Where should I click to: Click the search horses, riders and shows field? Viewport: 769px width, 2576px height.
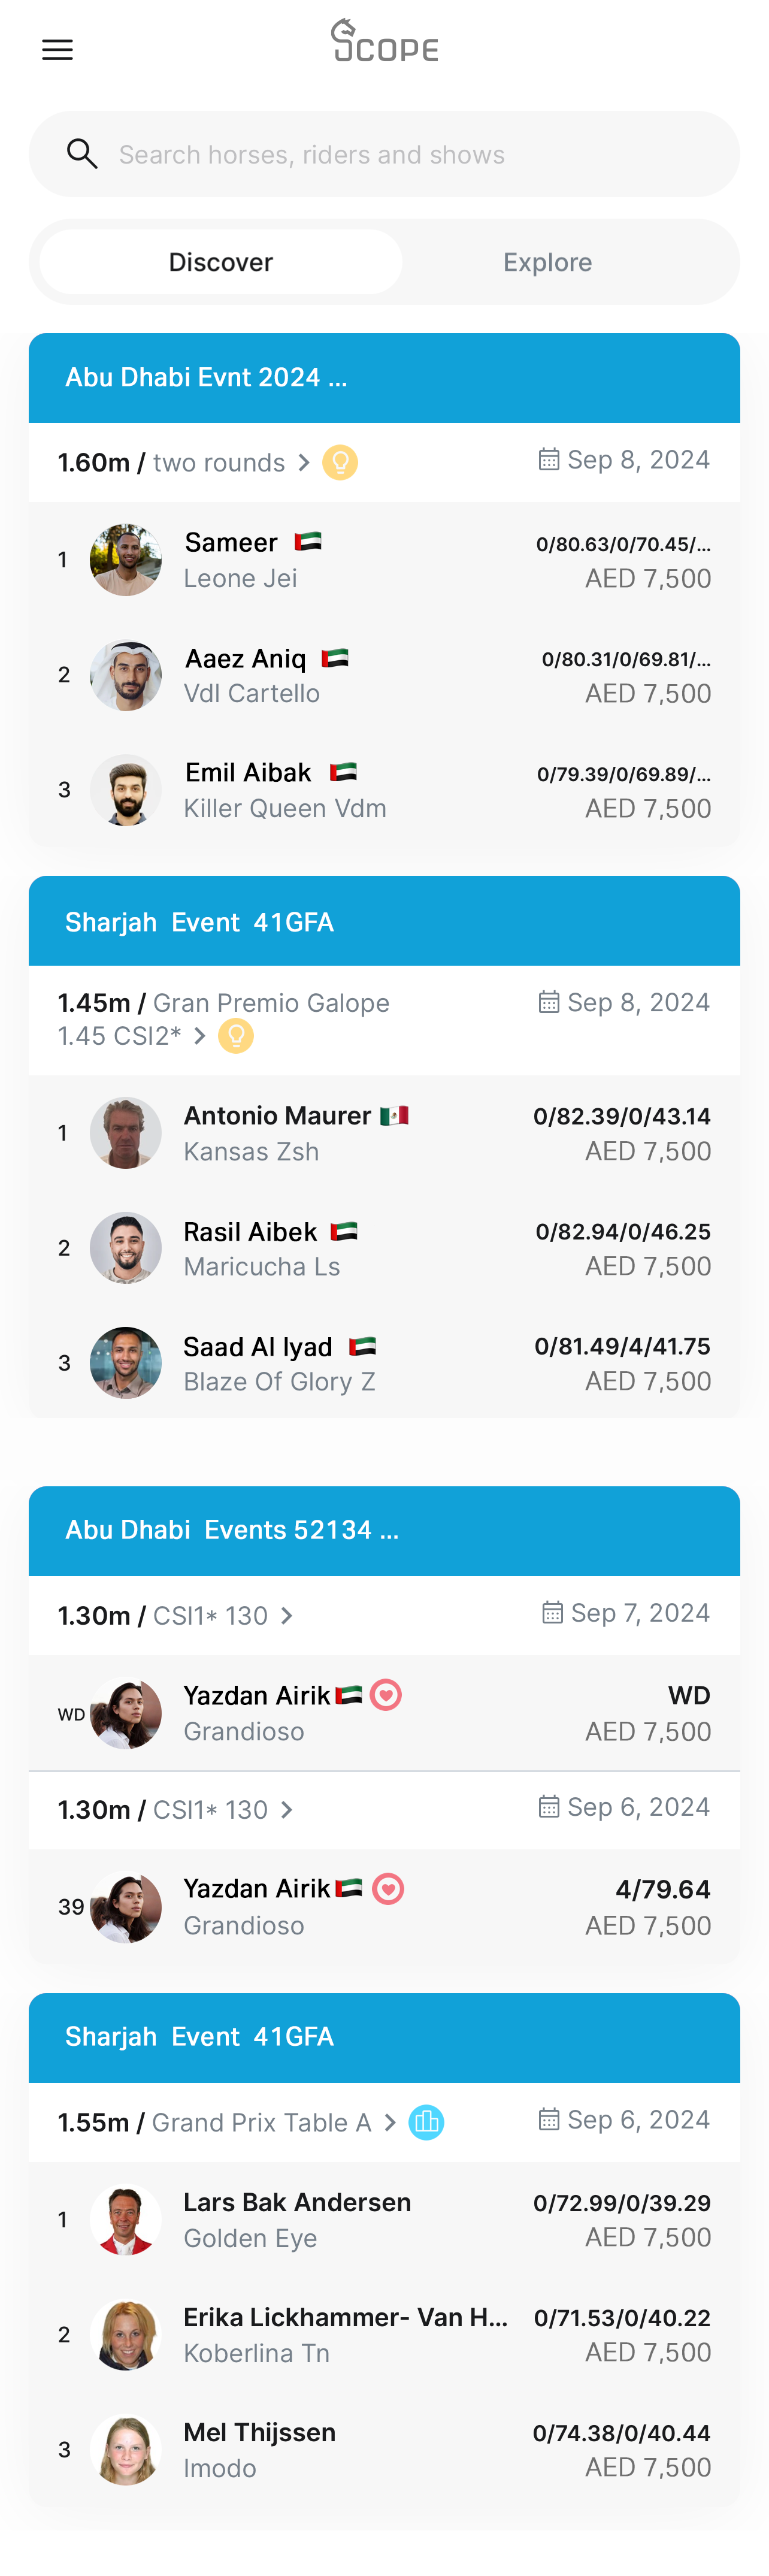pos(400,154)
